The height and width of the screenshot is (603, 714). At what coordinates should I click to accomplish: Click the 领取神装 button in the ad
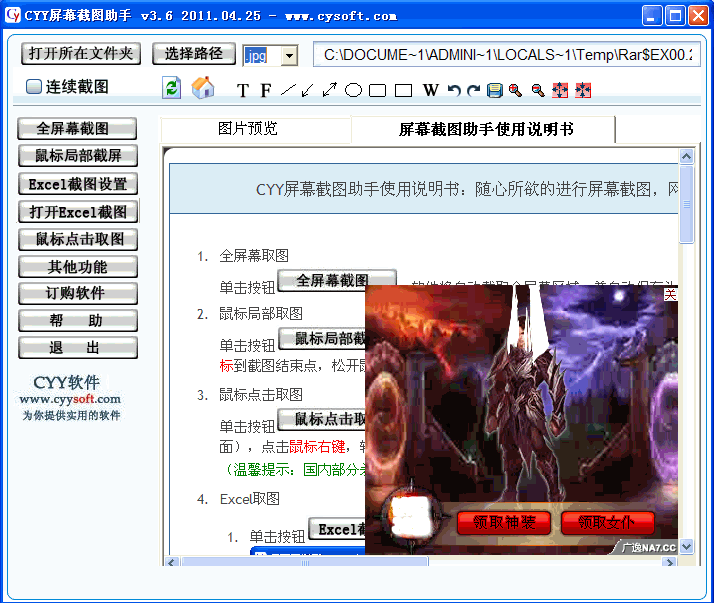click(503, 523)
